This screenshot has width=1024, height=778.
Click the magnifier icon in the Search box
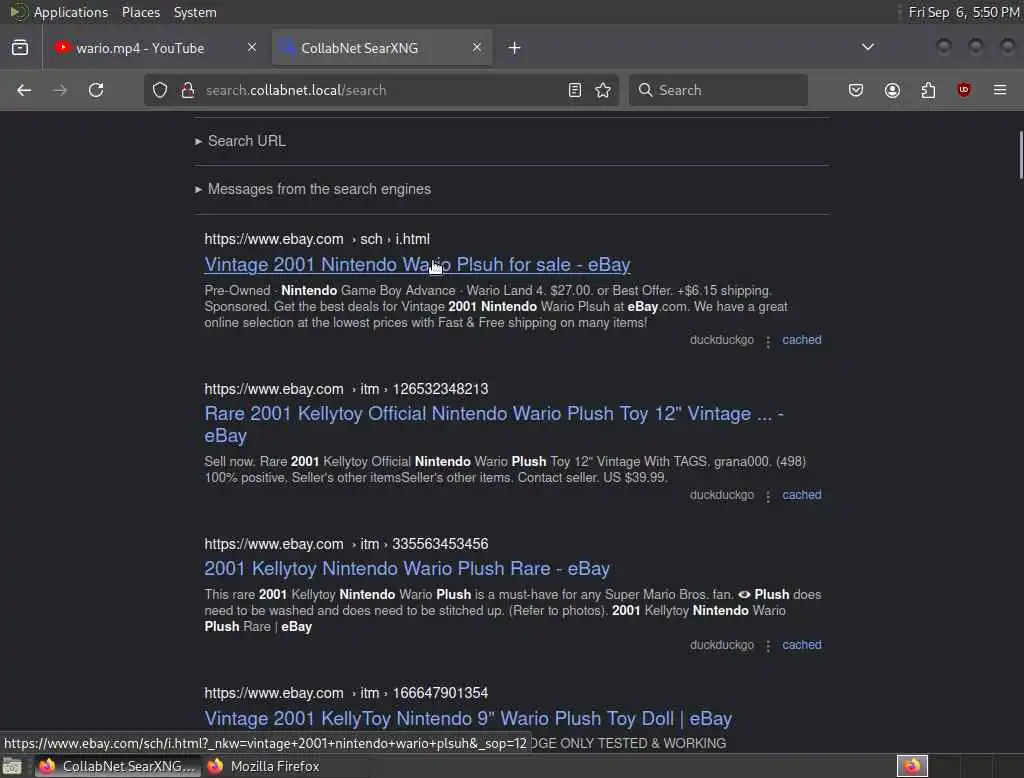[645, 90]
